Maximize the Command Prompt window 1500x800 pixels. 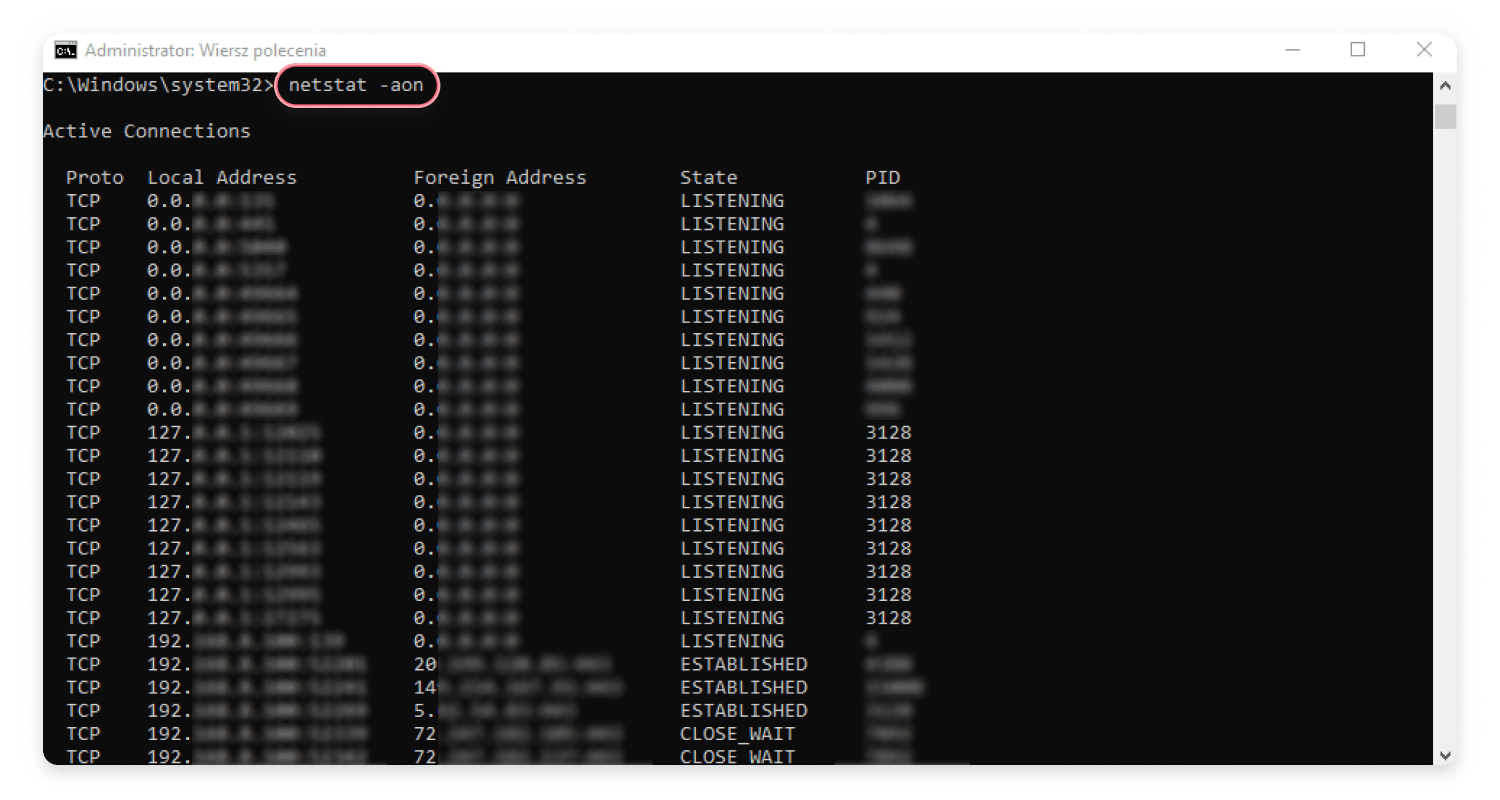pyautogui.click(x=1358, y=50)
